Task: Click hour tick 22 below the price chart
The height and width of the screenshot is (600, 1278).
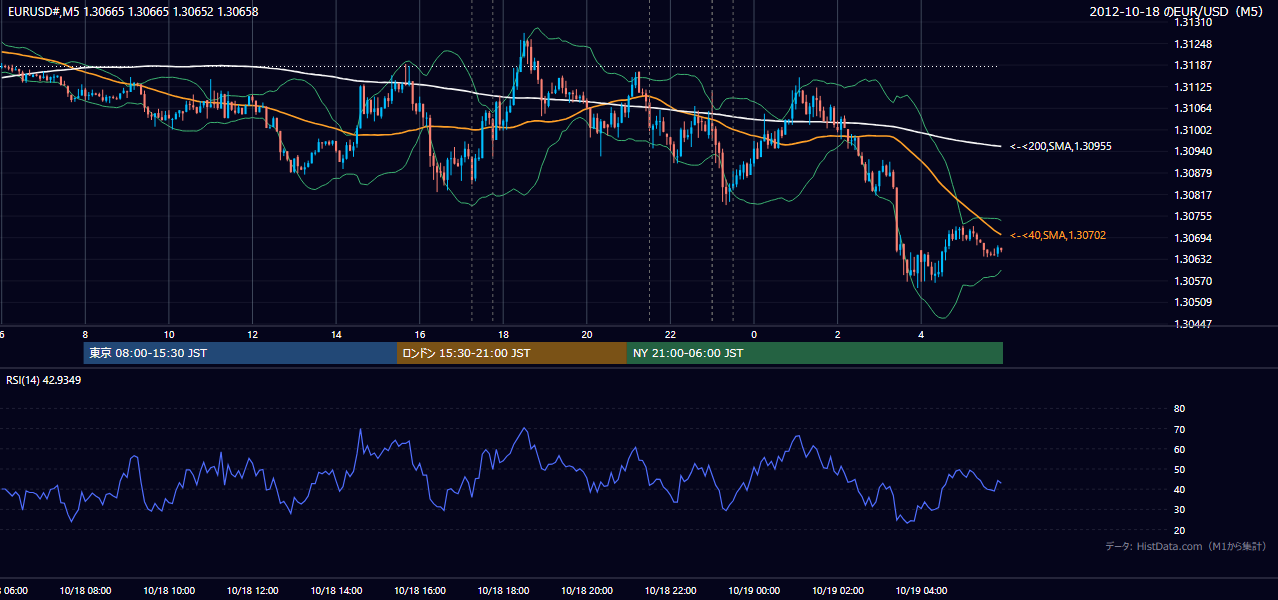Action: click(x=670, y=334)
